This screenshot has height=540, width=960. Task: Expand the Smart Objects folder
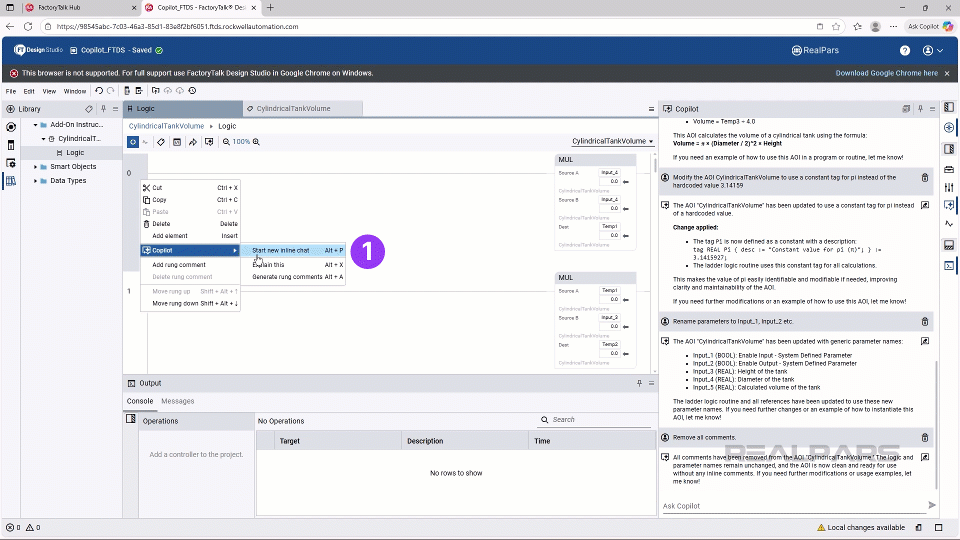click(x=36, y=167)
